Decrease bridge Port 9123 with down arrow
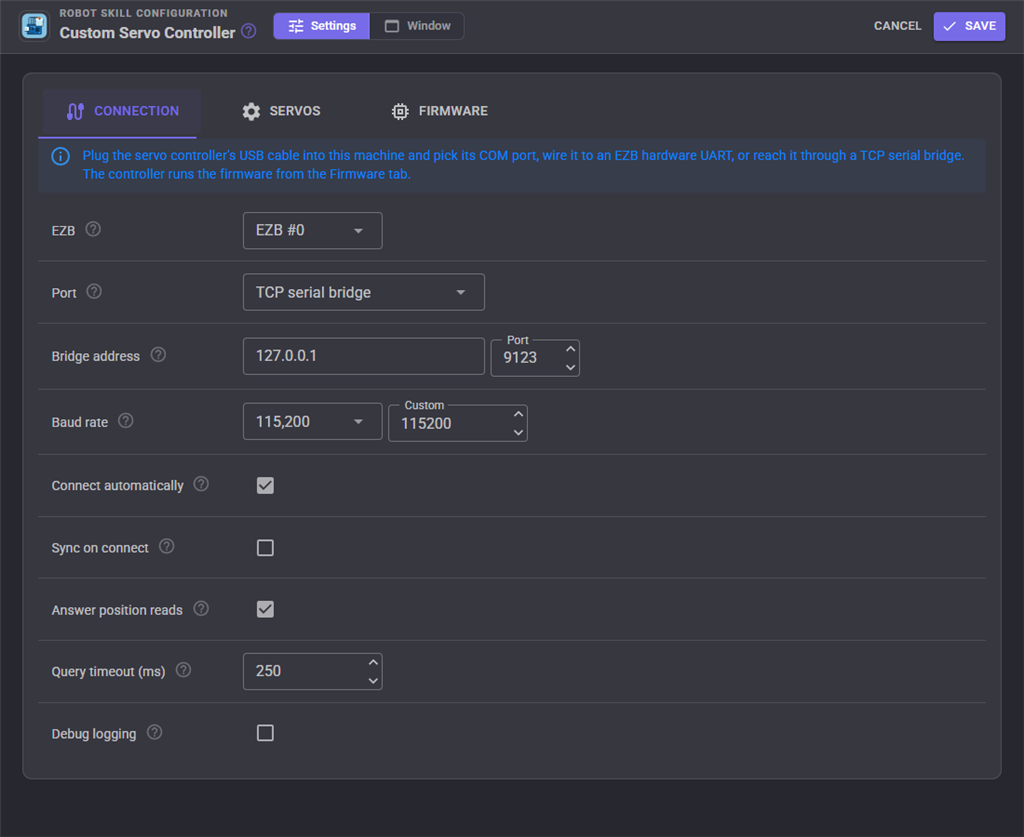Screen dimensions: 1024x837 coord(570,368)
